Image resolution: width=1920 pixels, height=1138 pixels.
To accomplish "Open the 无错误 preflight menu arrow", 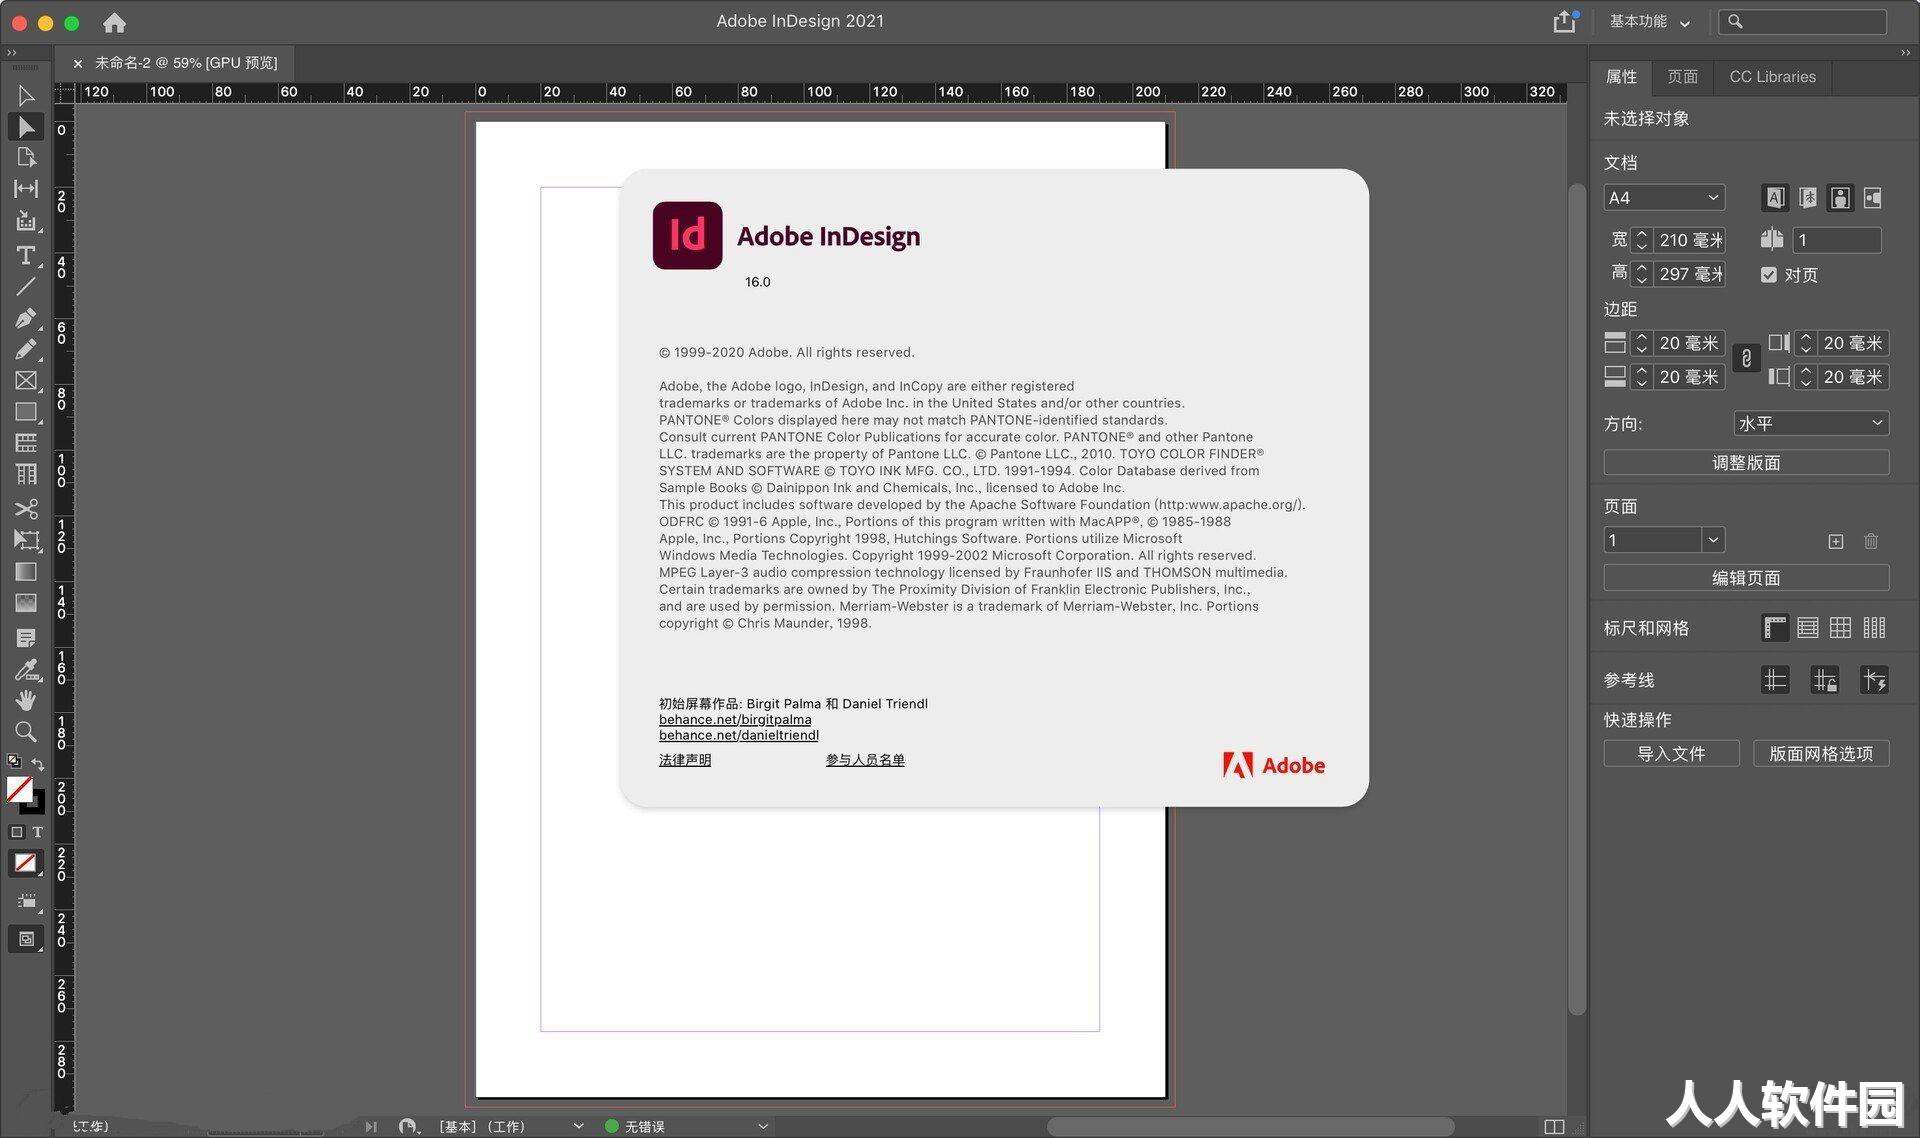I will tap(763, 1127).
